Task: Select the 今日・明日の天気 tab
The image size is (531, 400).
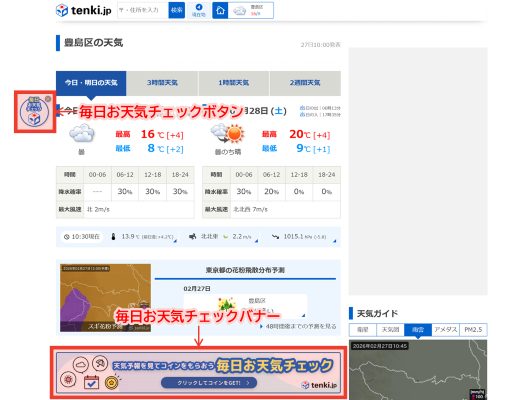Action: coord(91,83)
